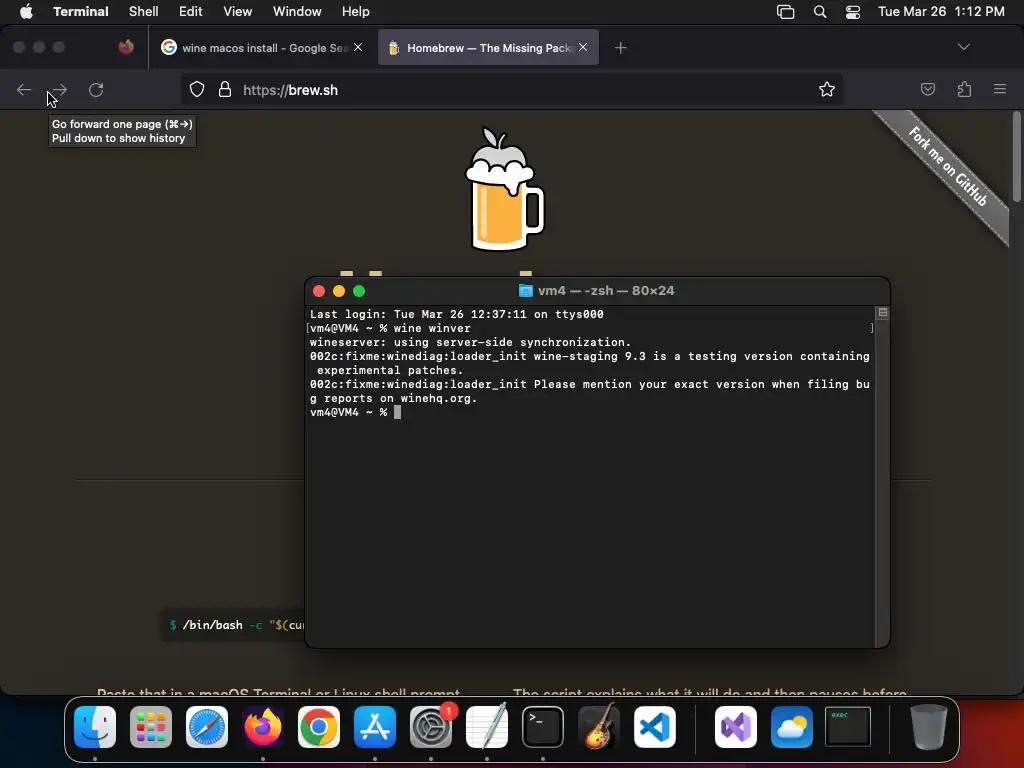Click the site security padlock icon
Screen dimensions: 1024x768
tap(225, 89)
